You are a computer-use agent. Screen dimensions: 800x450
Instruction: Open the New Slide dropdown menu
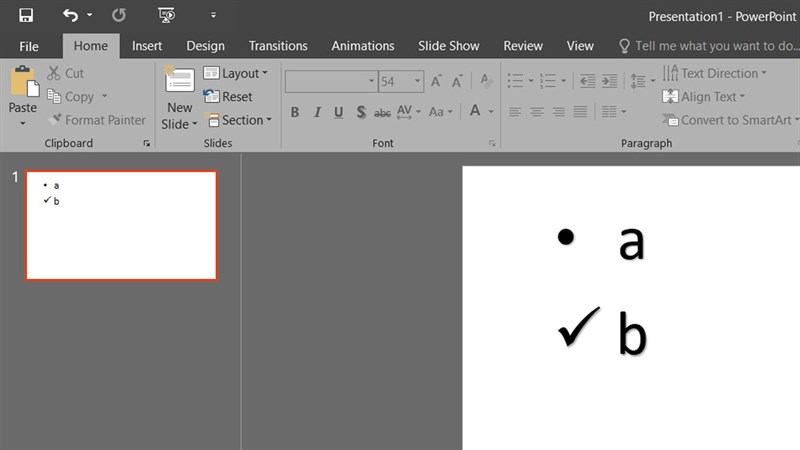point(179,124)
